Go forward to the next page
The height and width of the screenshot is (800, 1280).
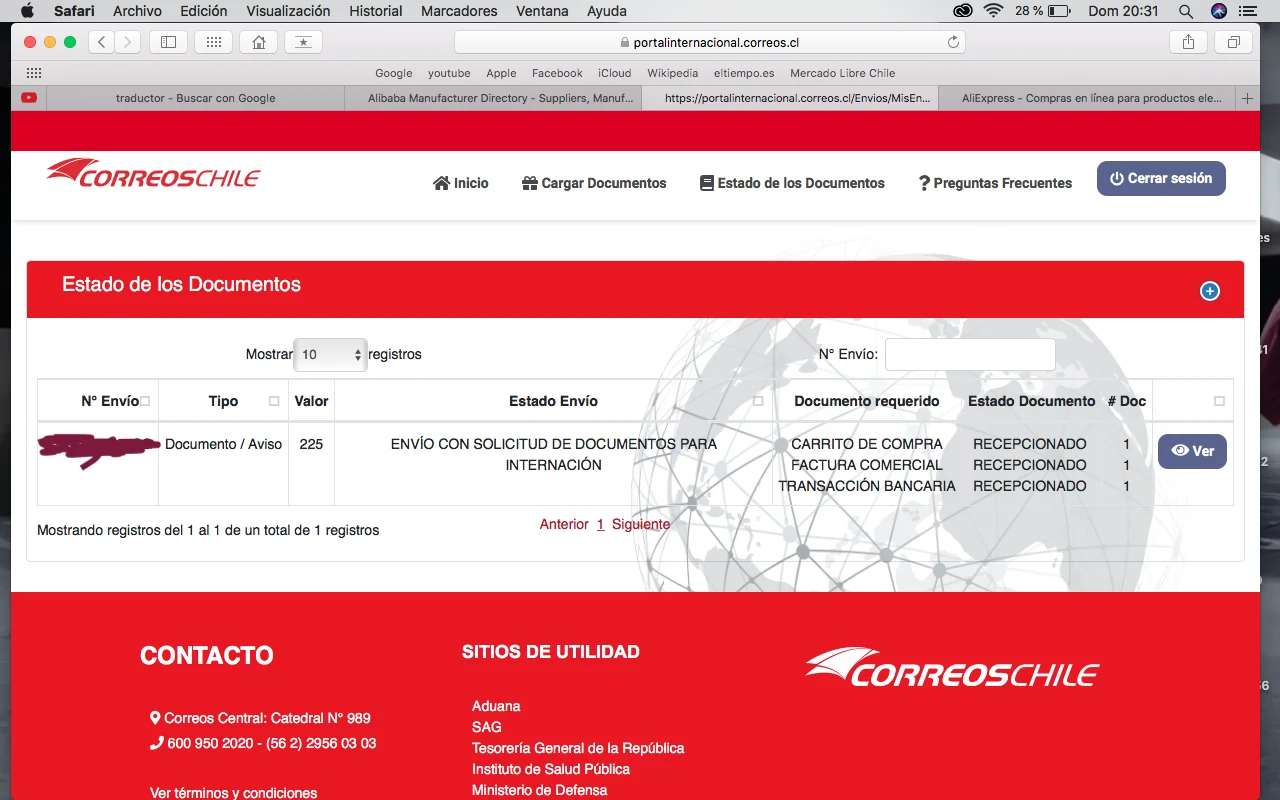[127, 42]
